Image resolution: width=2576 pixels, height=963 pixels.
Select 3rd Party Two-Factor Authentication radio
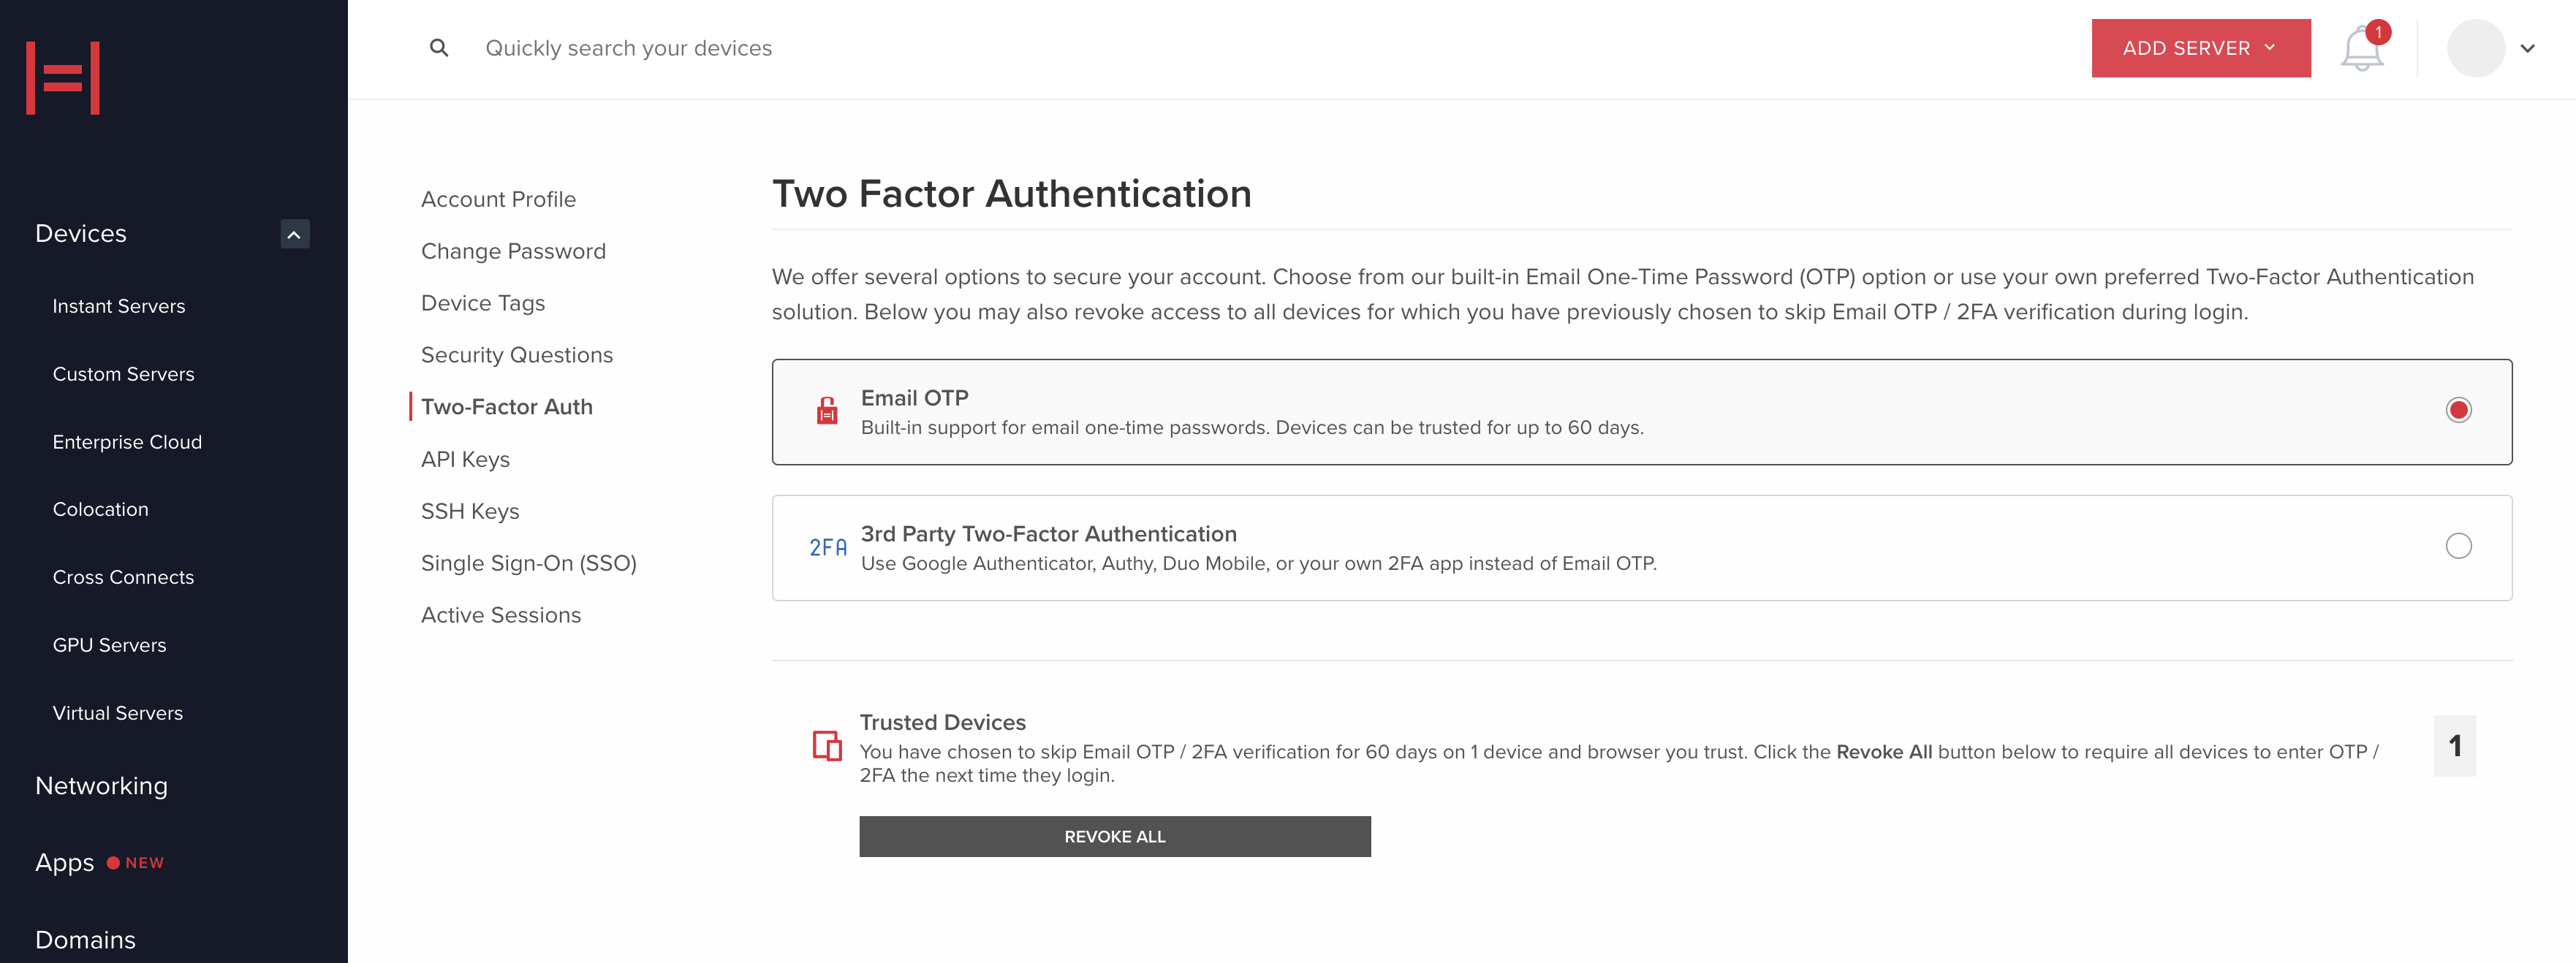tap(2458, 546)
